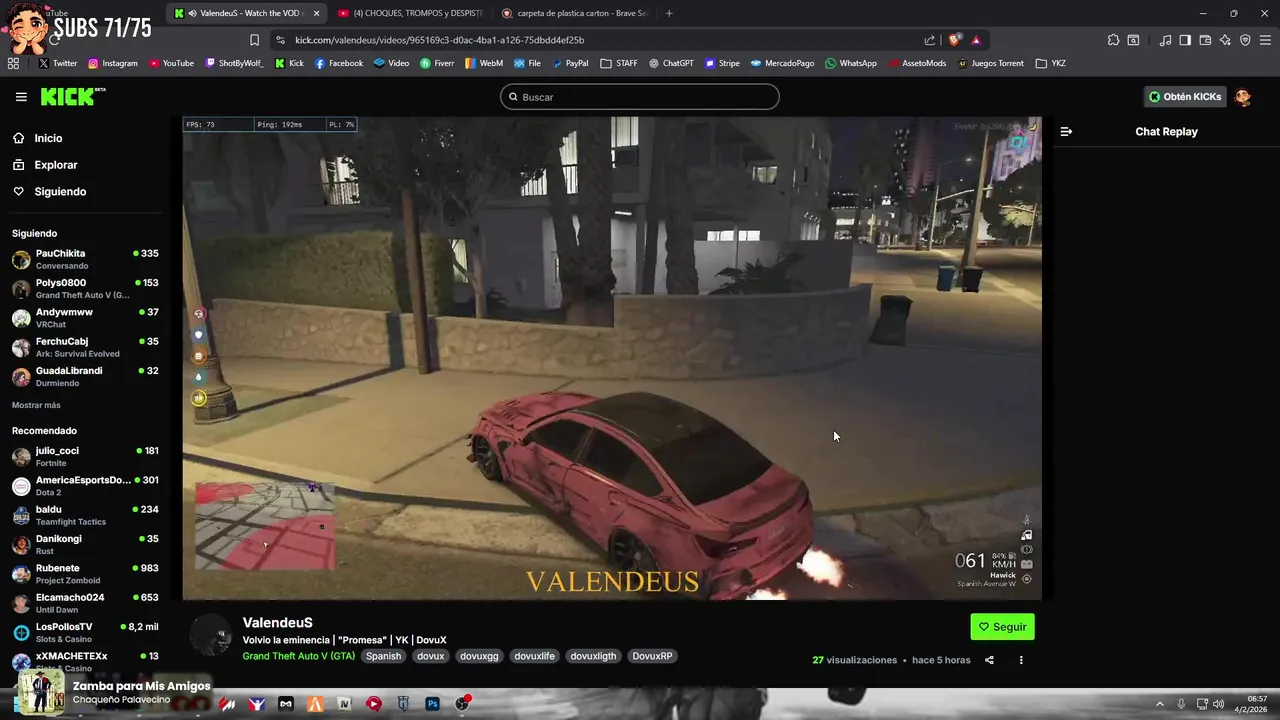The image size is (1280, 720).
Task: Select the dovux tag
Action: (x=431, y=656)
